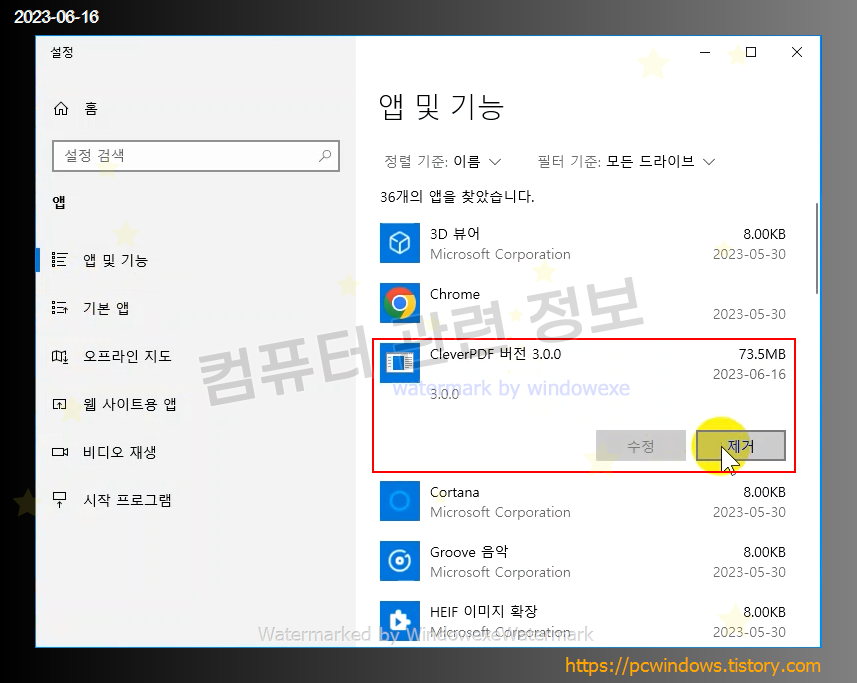Open the 웹 사이트용 앱 menu item
Image resolution: width=857 pixels, height=683 pixels.
(130, 404)
